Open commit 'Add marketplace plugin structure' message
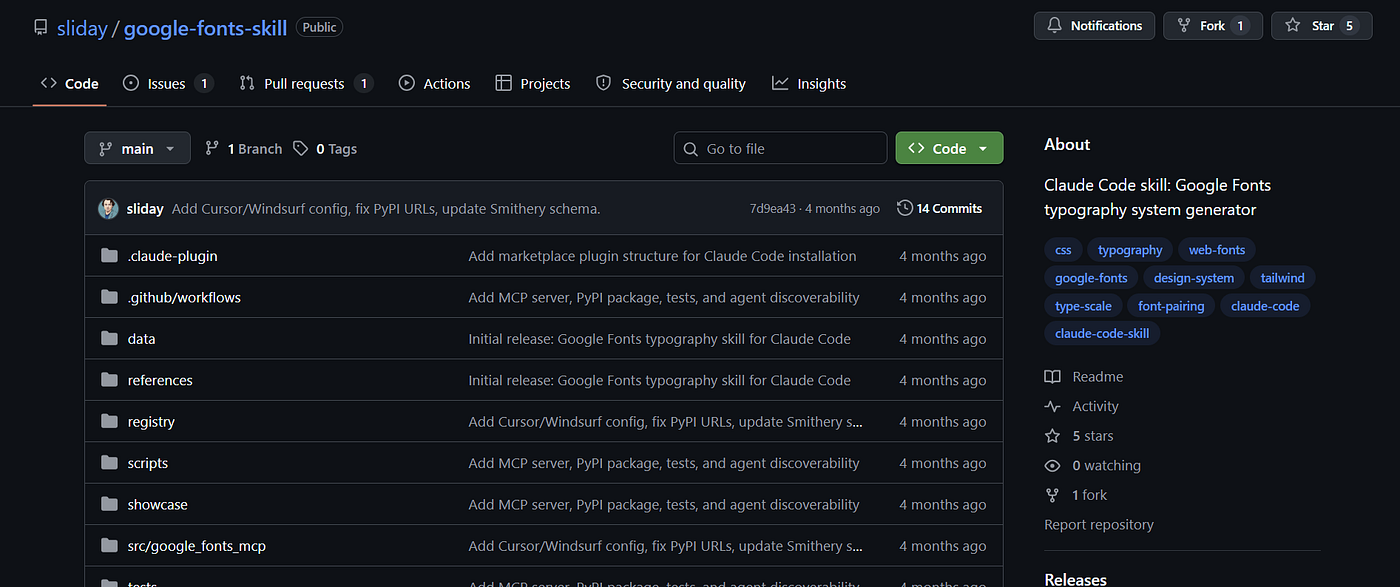This screenshot has width=1400, height=587. point(662,256)
